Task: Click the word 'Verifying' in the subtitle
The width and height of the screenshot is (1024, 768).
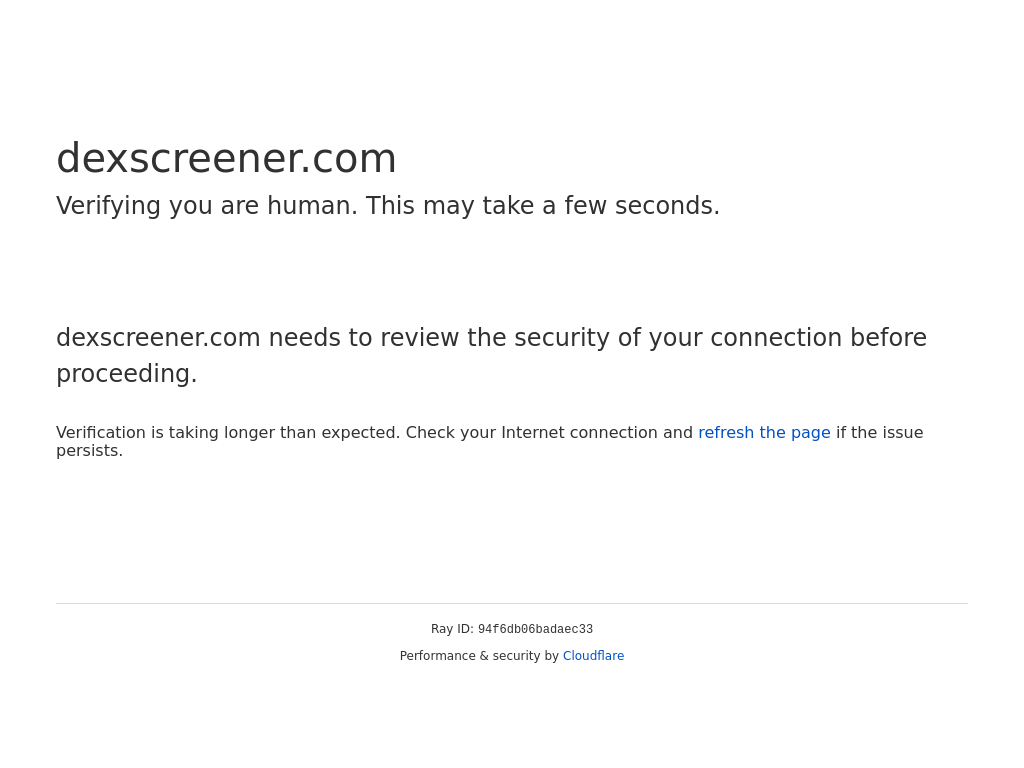Action: [x=108, y=206]
